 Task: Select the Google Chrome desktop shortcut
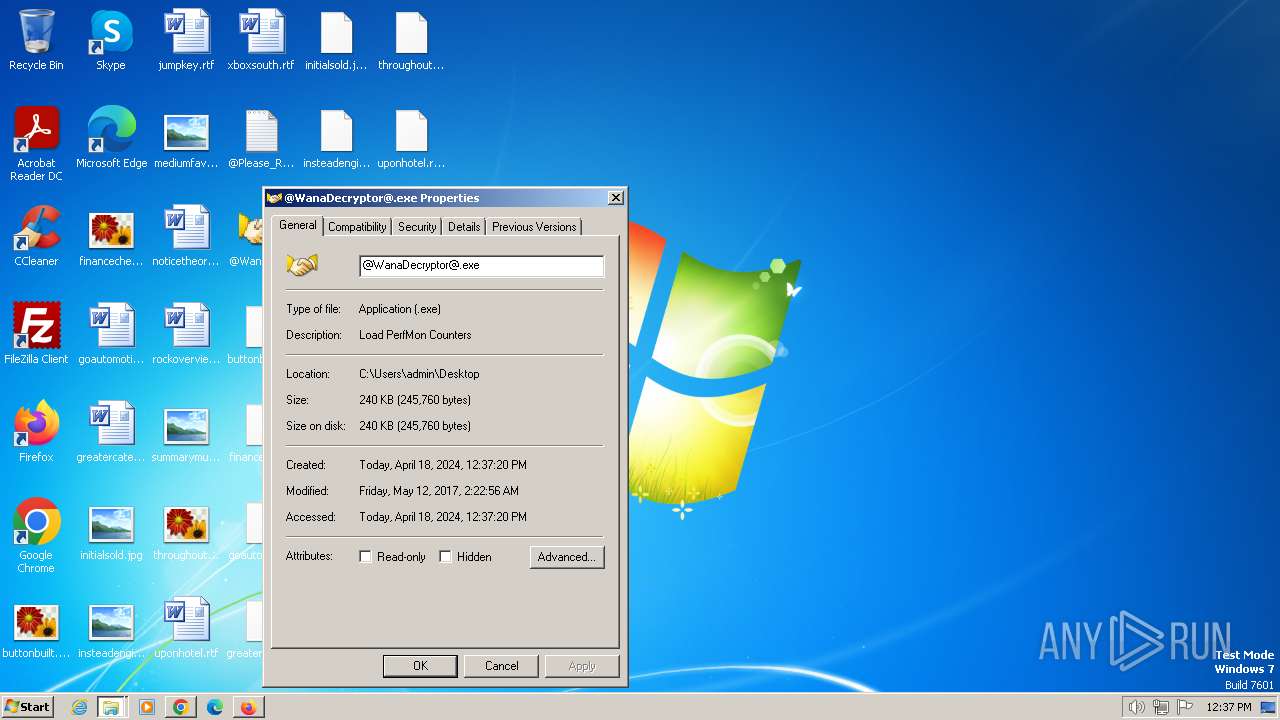[36, 537]
